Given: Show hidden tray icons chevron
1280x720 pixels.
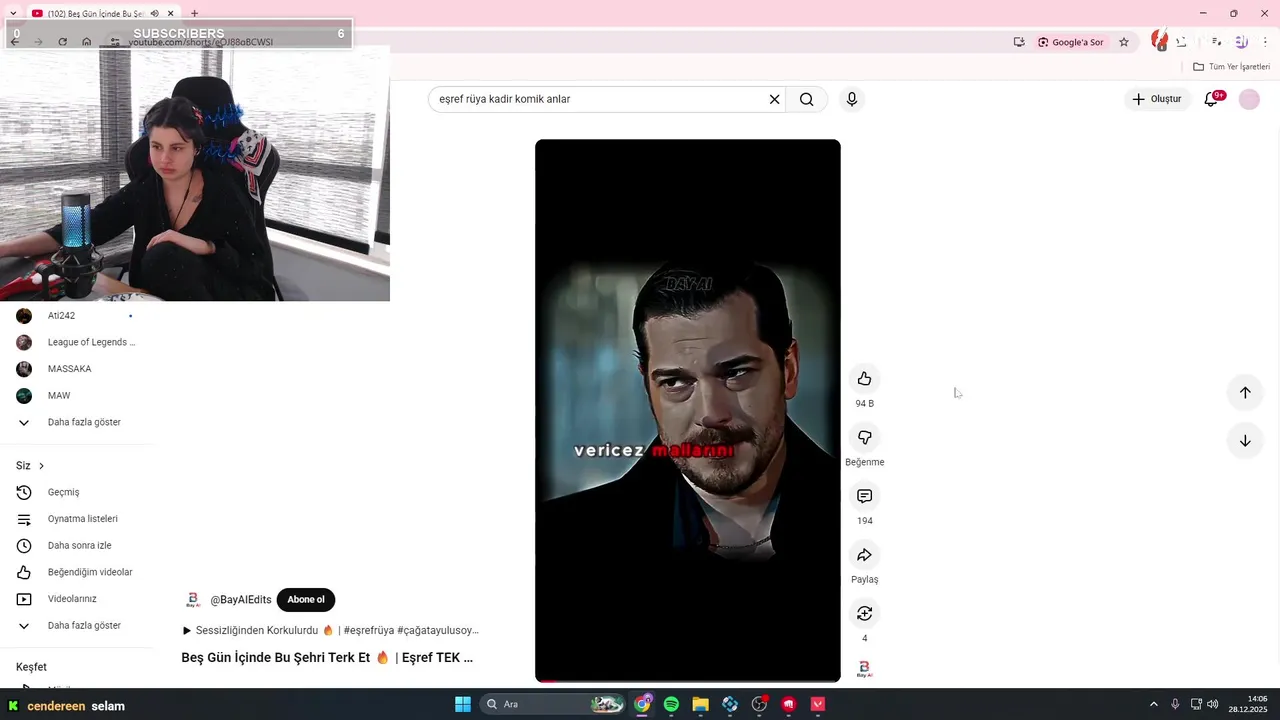Looking at the screenshot, I should point(1153,704).
